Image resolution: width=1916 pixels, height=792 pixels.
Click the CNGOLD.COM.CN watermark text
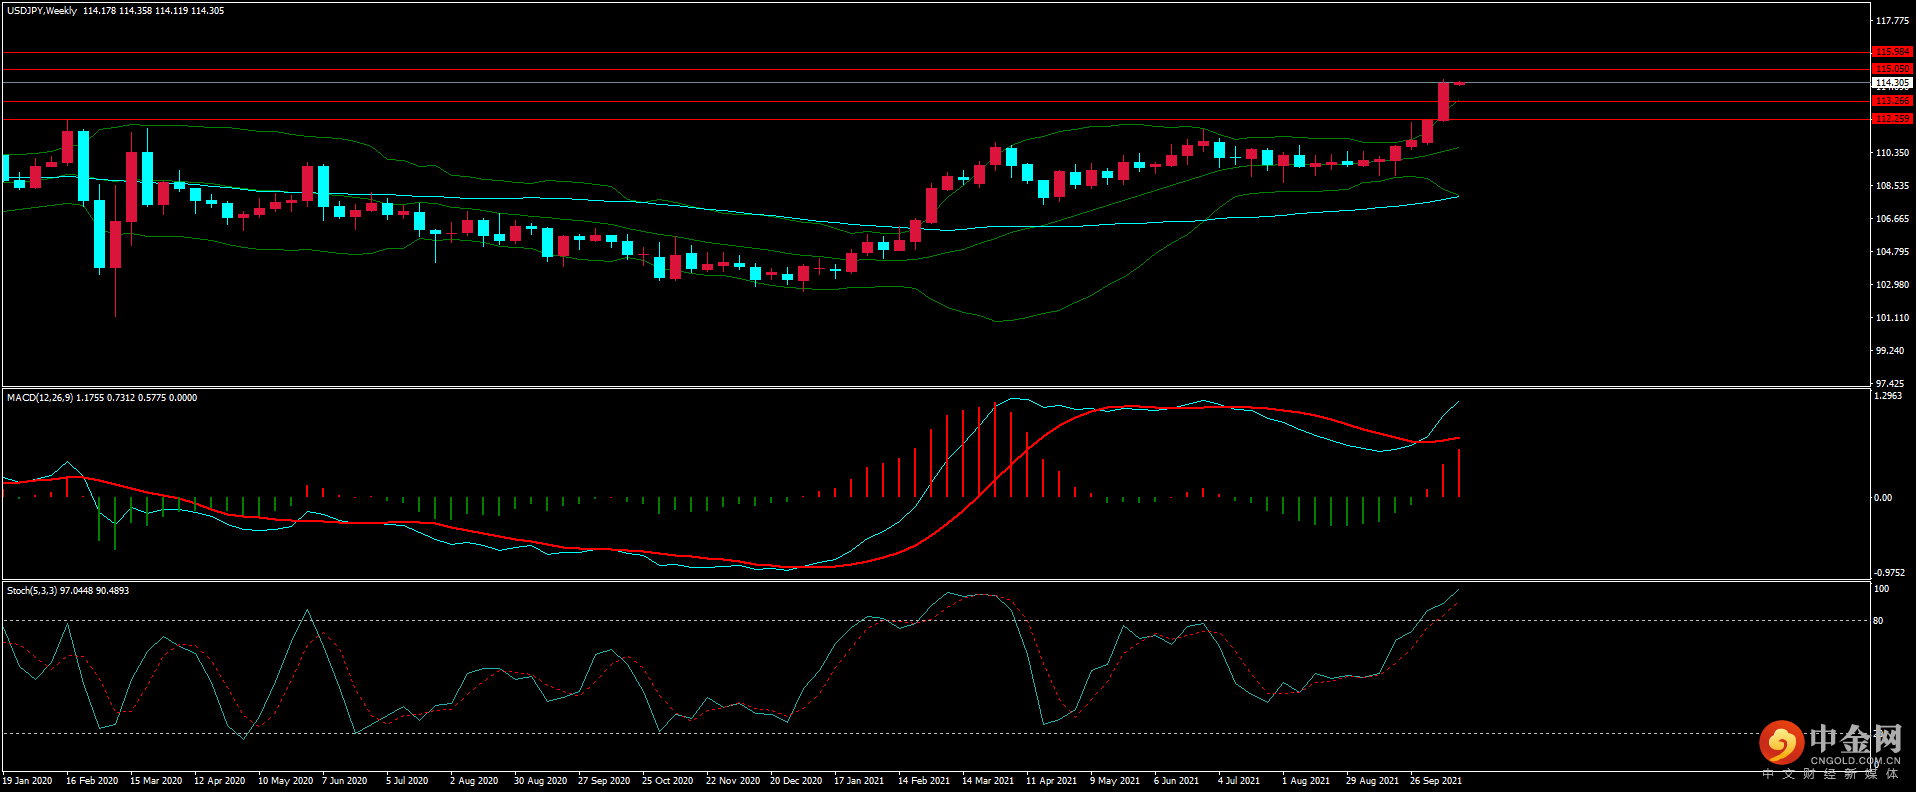(1855, 761)
